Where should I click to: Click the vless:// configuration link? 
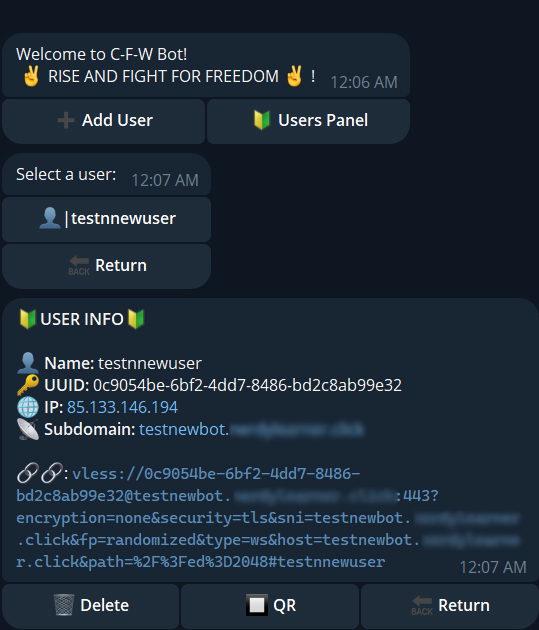click(x=229, y=518)
